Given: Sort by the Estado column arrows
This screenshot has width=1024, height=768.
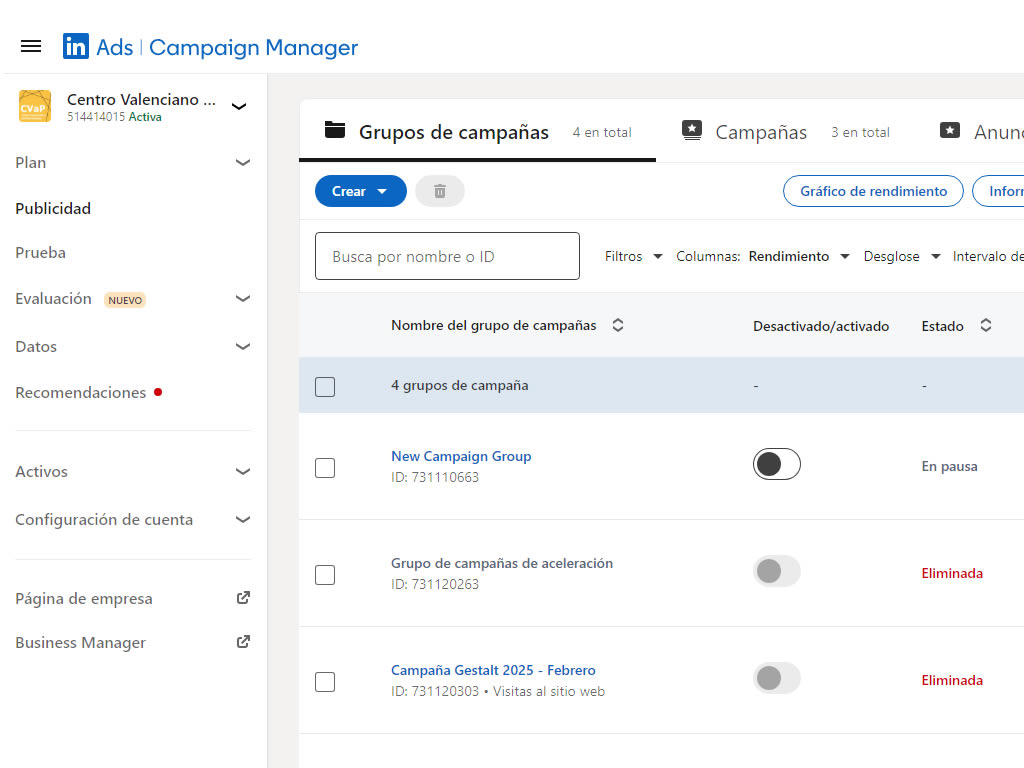Looking at the screenshot, I should 986,325.
